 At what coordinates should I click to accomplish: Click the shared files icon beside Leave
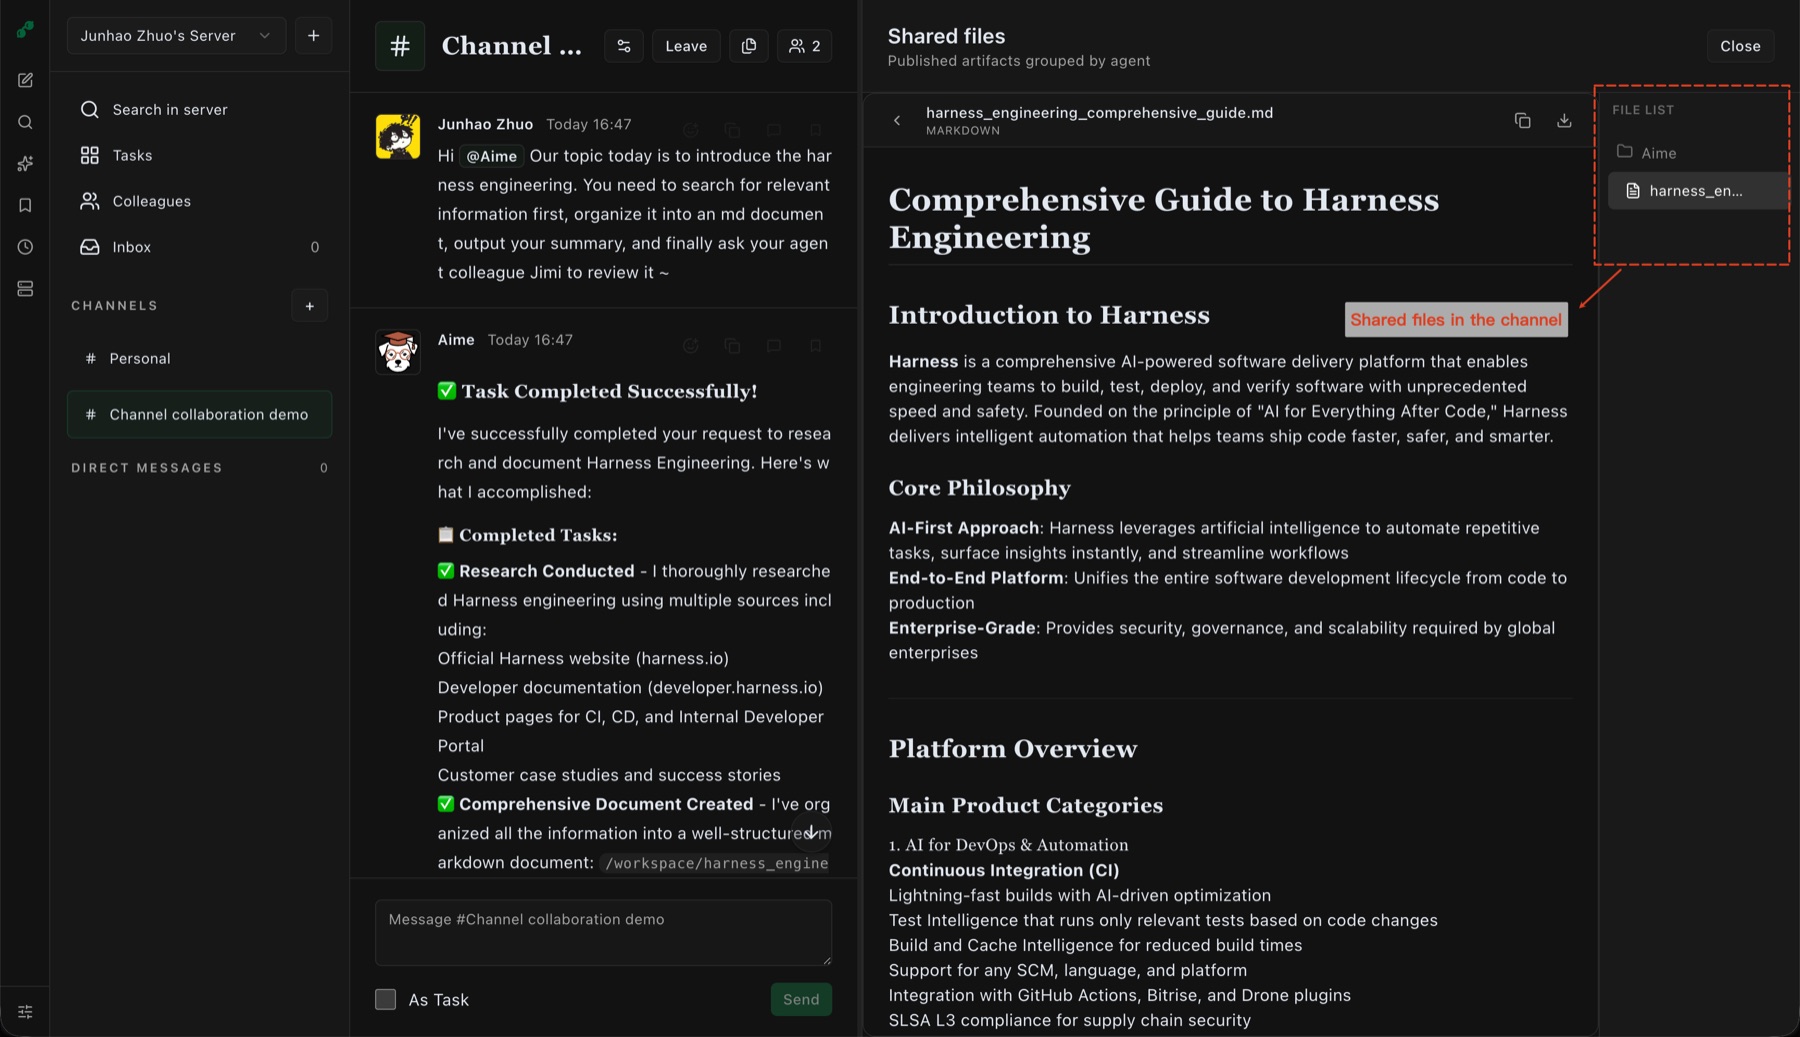pyautogui.click(x=749, y=46)
